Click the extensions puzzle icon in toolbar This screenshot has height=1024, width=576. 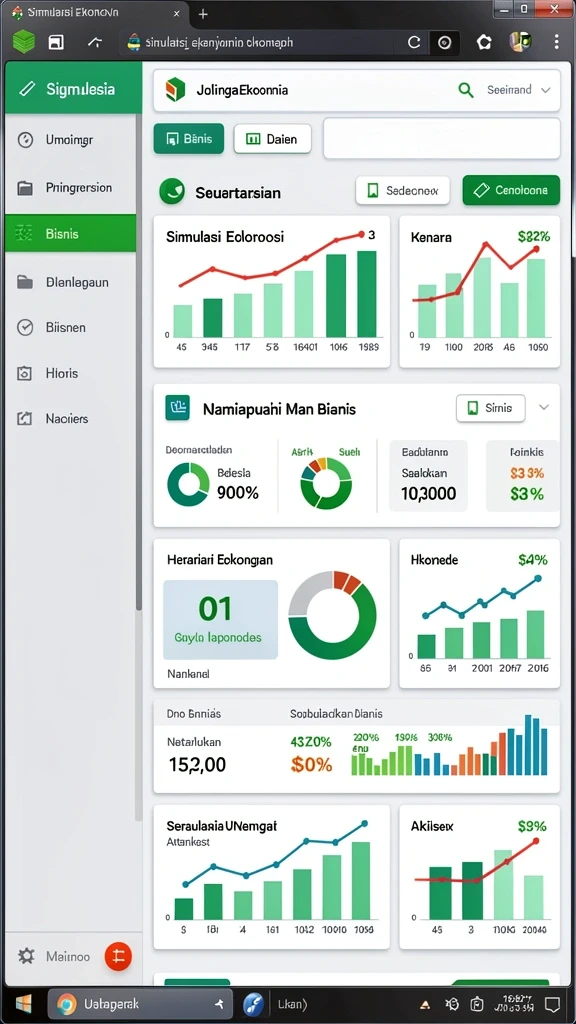pyautogui.click(x=484, y=42)
